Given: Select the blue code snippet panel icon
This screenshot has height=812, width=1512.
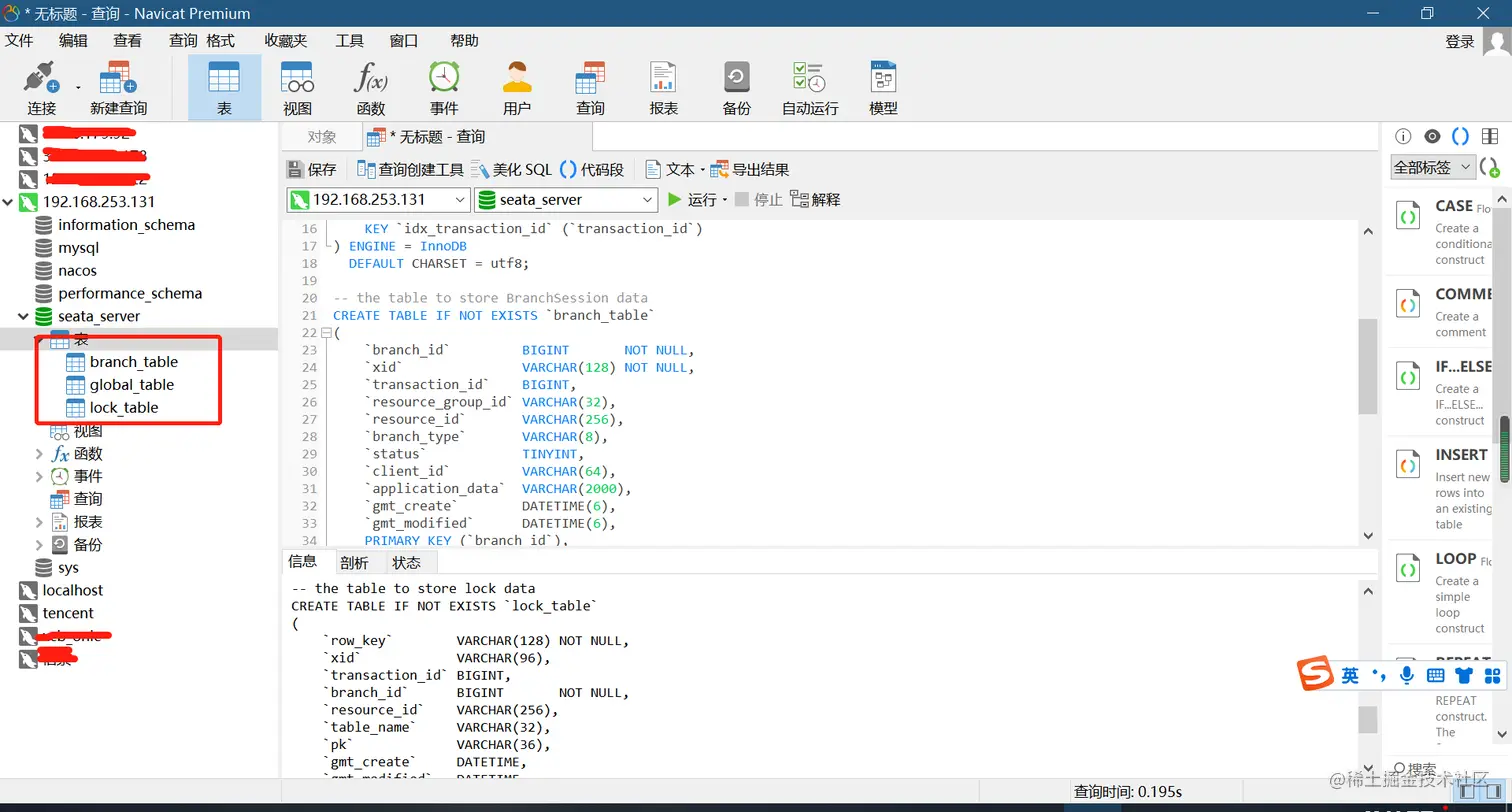Looking at the screenshot, I should click(x=1460, y=137).
